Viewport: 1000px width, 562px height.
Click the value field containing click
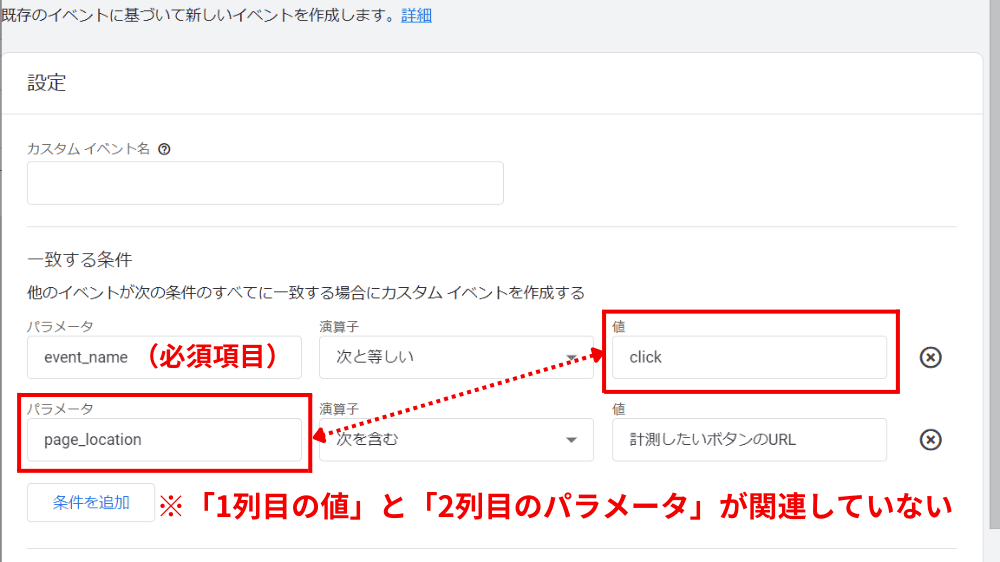tap(749, 357)
